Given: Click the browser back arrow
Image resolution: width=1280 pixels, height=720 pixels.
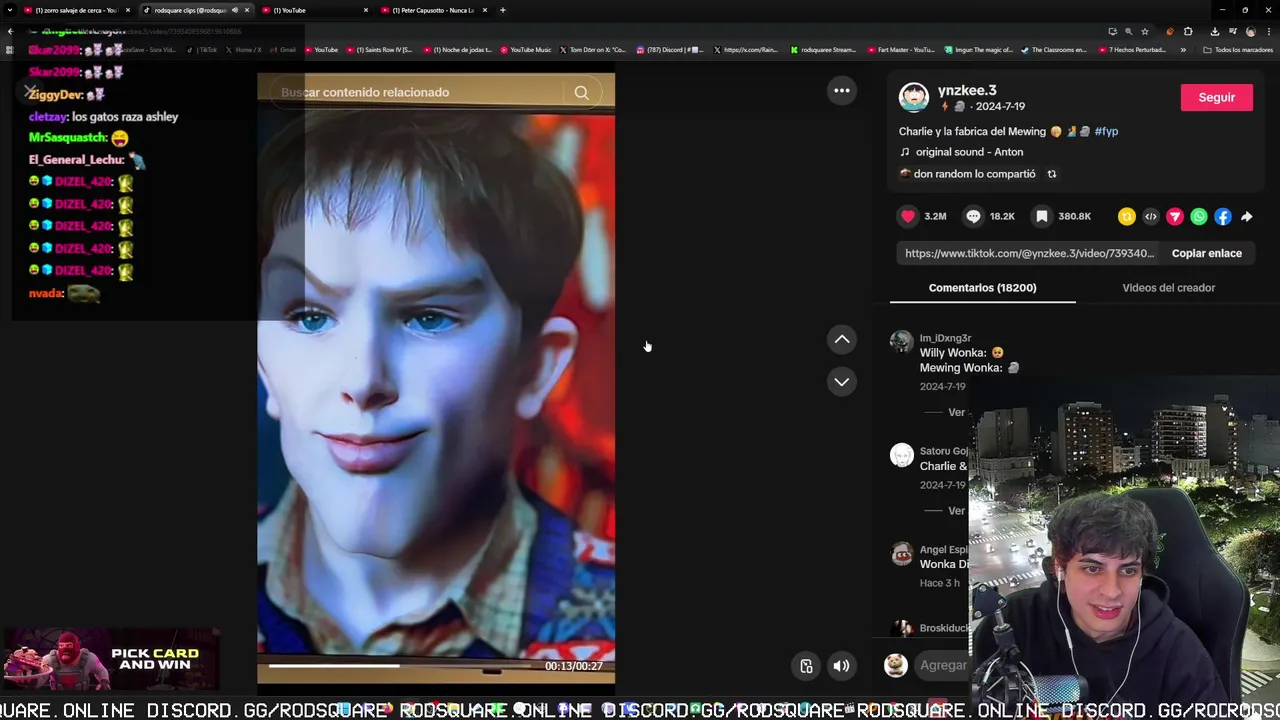Looking at the screenshot, I should [x=10, y=31].
